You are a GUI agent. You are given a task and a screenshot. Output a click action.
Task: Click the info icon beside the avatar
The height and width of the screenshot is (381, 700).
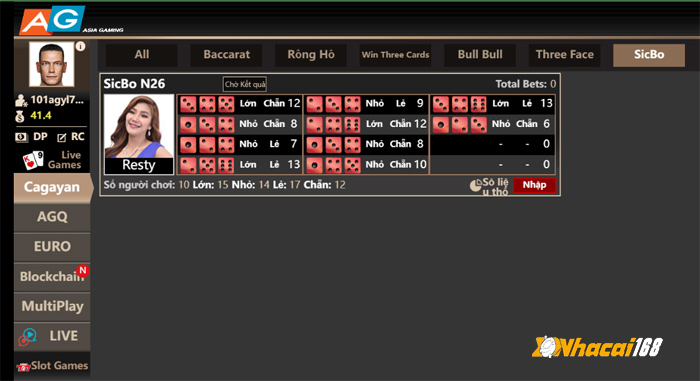click(80, 46)
